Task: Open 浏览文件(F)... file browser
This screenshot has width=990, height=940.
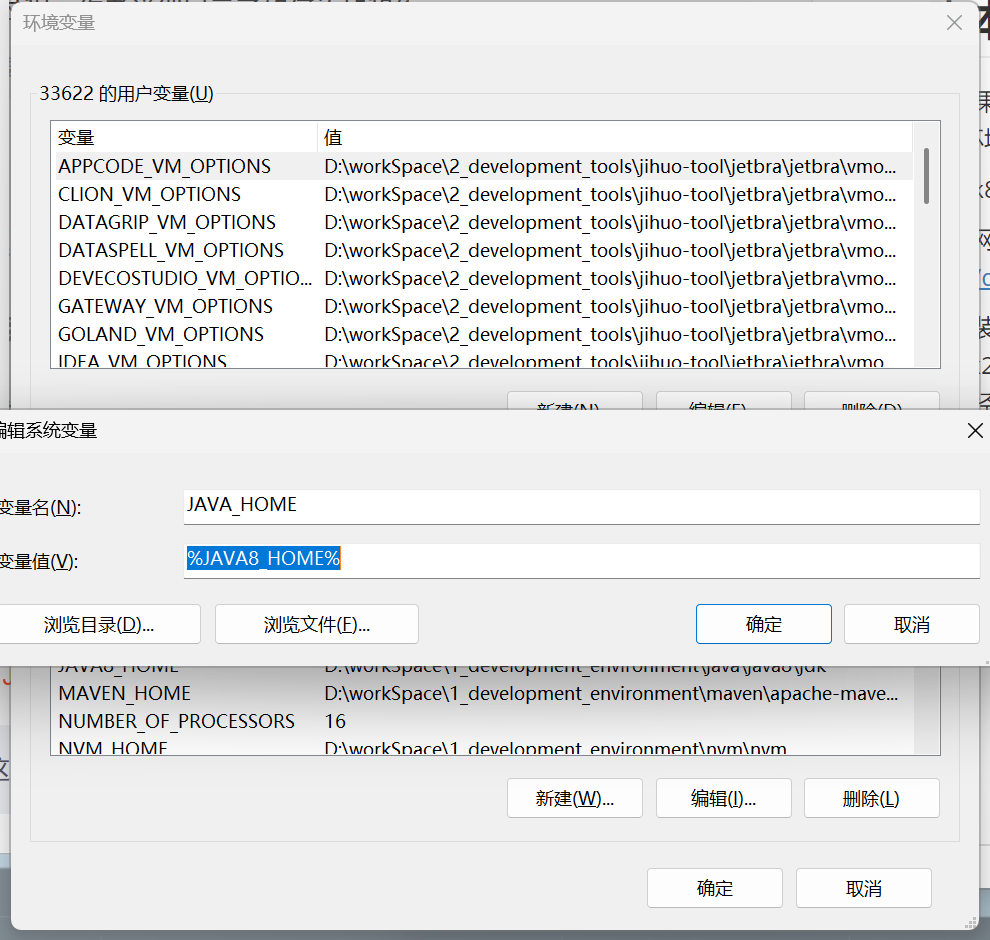Action: [x=316, y=624]
